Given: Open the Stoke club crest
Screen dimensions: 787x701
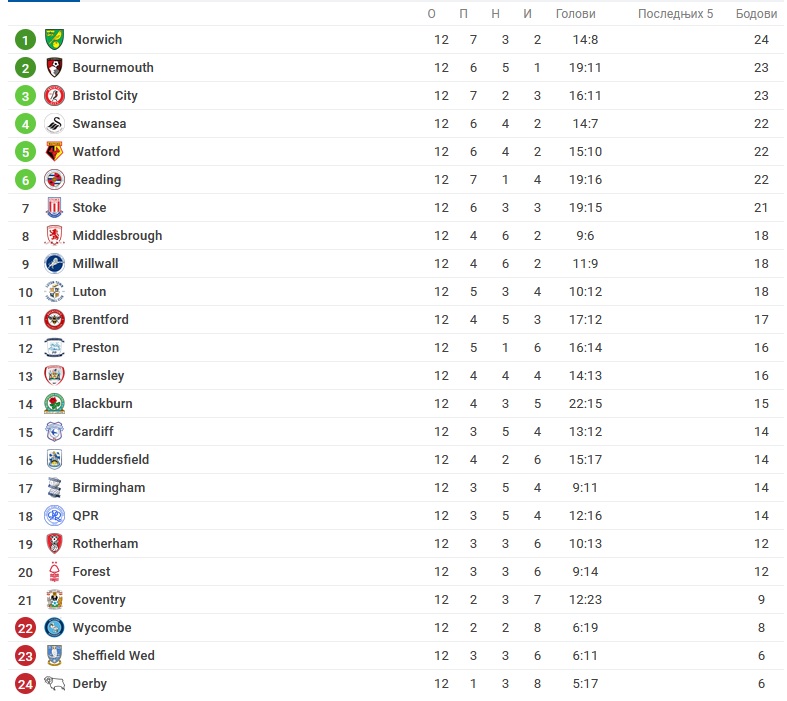Looking at the screenshot, I should pos(54,208).
